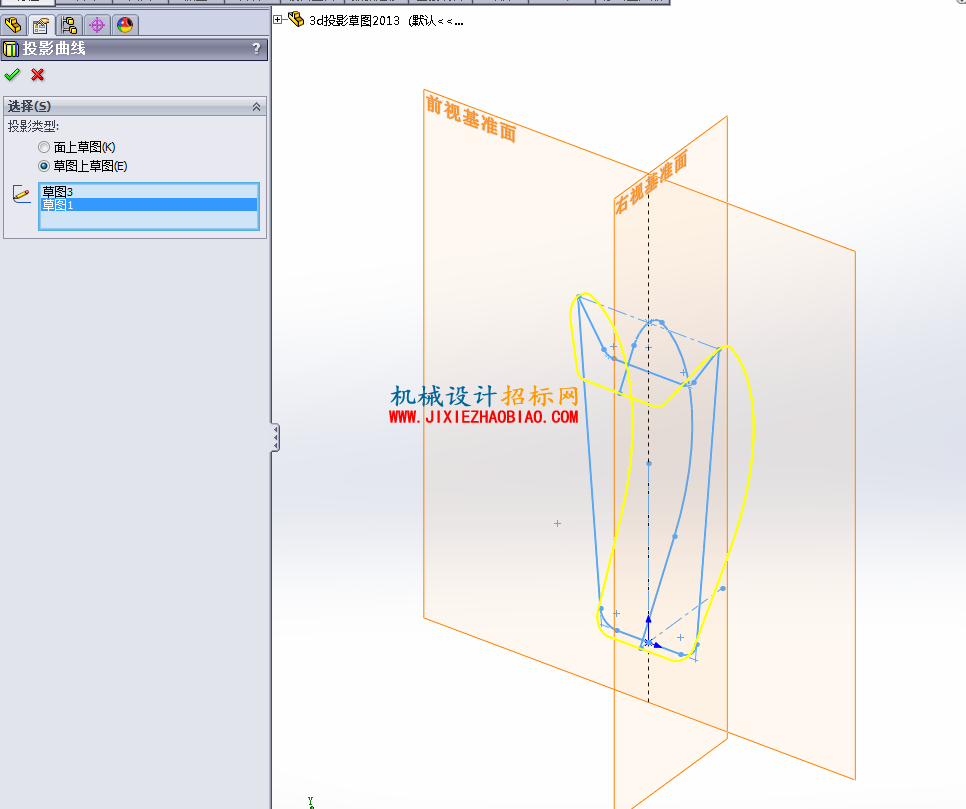Screen dimensions: 966x809
Task: Open help for 投影曲线 panel
Action: coord(256,49)
